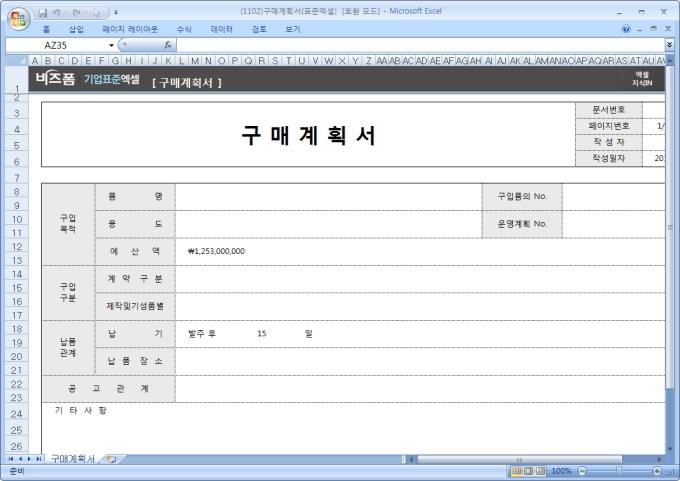Open Excel Help question mark icon

(626, 29)
